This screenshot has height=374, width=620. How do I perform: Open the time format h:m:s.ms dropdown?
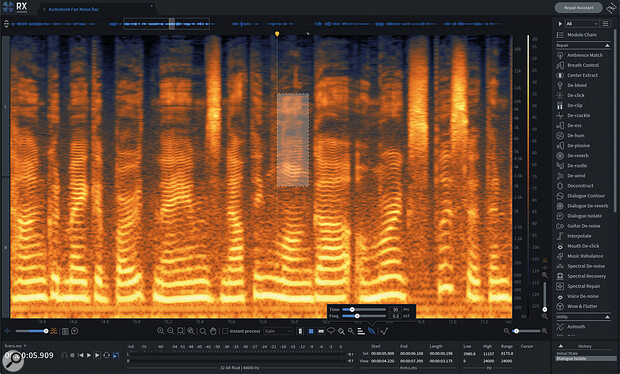click(15, 346)
